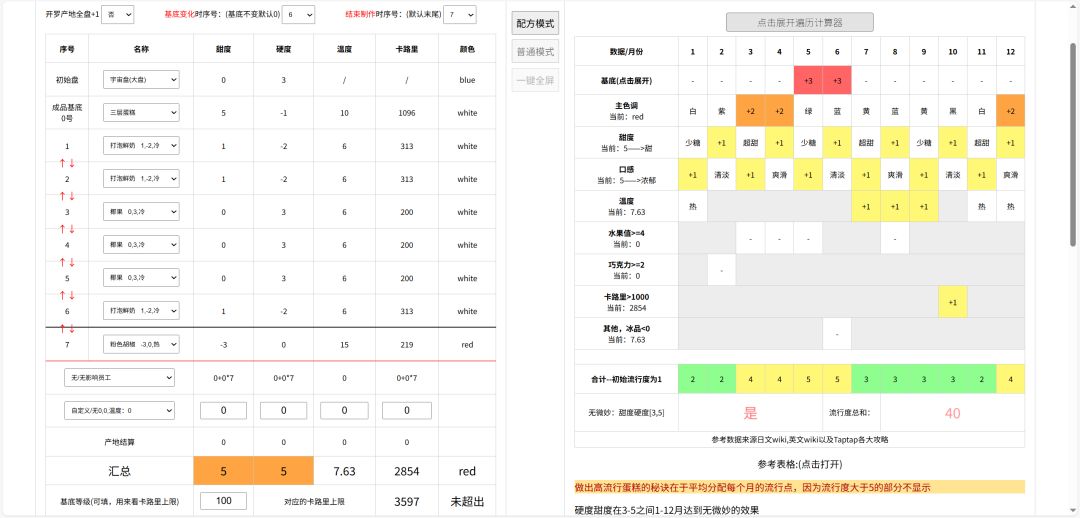The image size is (1080, 518).
Task: Click the 未超出 status text
Action: coord(467,501)
